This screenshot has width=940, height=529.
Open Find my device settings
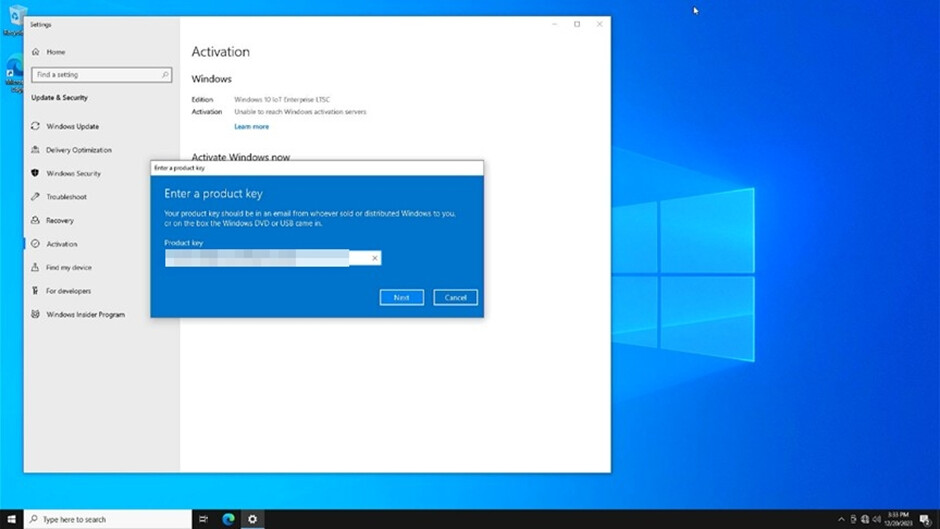point(69,267)
